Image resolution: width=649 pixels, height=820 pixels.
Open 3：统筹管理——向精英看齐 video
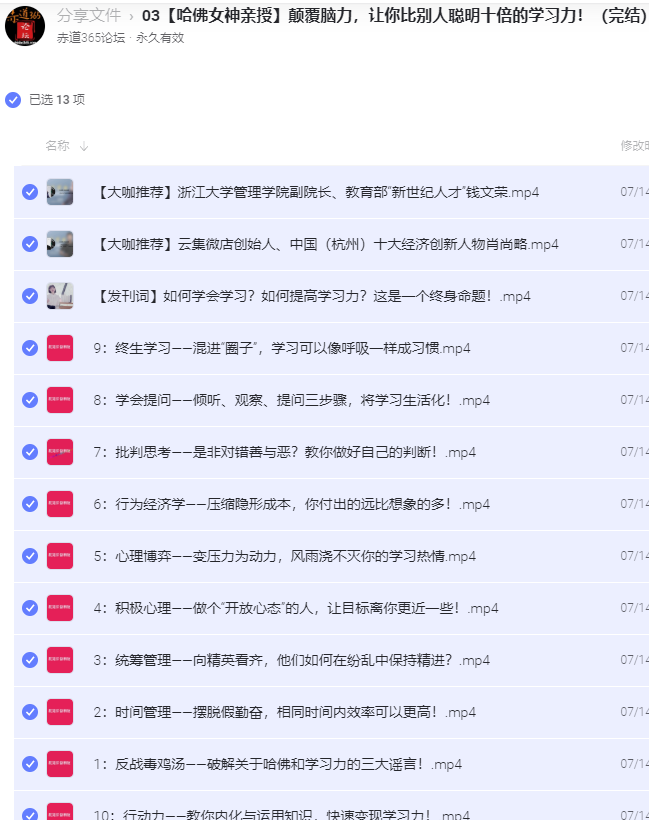click(292, 660)
